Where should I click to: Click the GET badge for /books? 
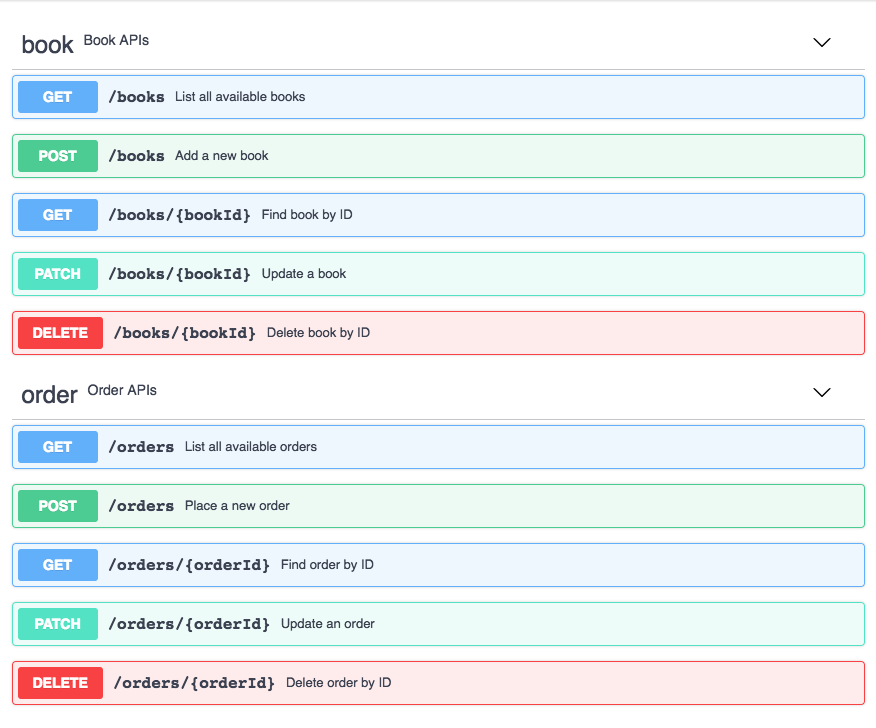(58, 97)
